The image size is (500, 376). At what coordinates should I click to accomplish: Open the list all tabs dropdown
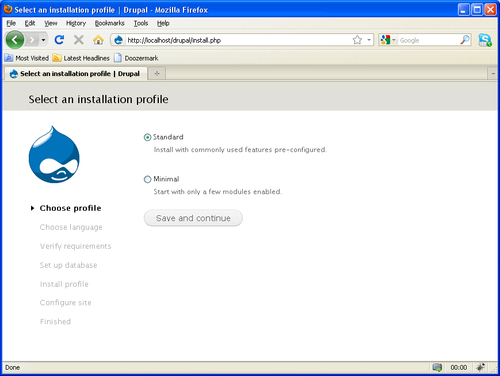(493, 74)
